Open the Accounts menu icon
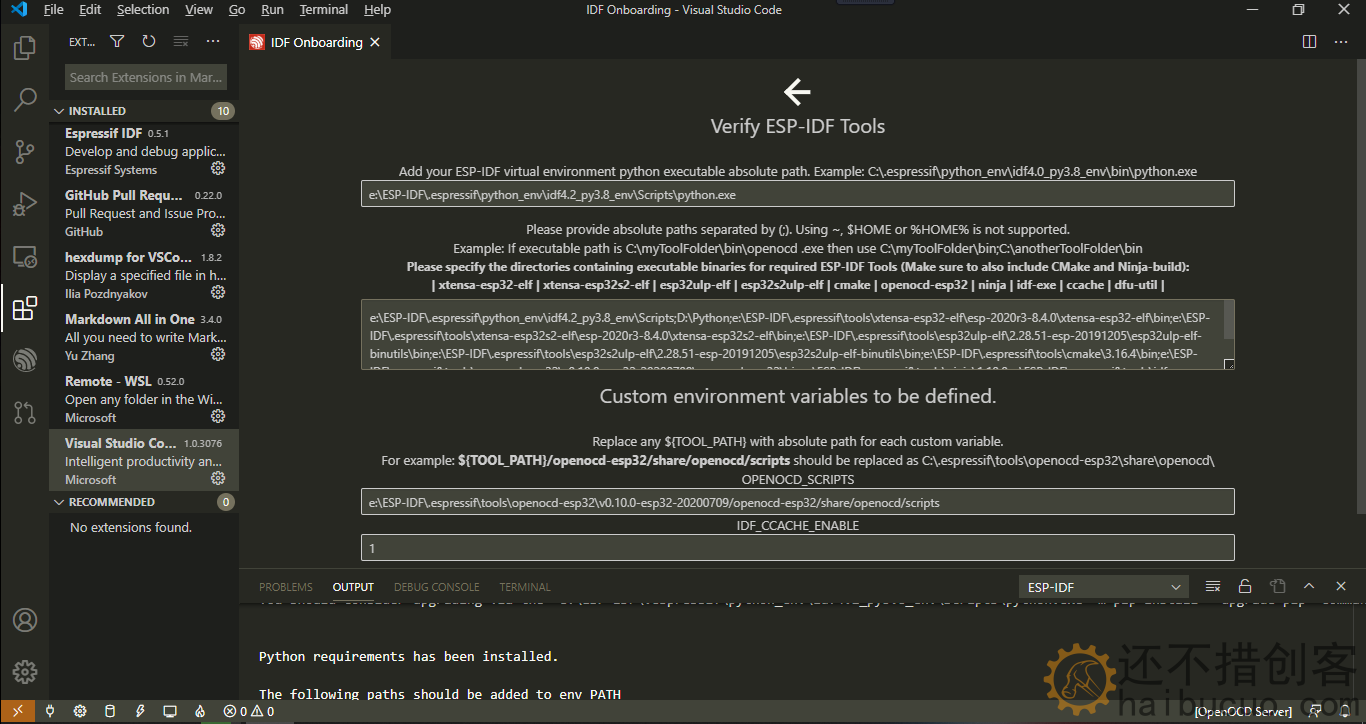 [x=25, y=620]
